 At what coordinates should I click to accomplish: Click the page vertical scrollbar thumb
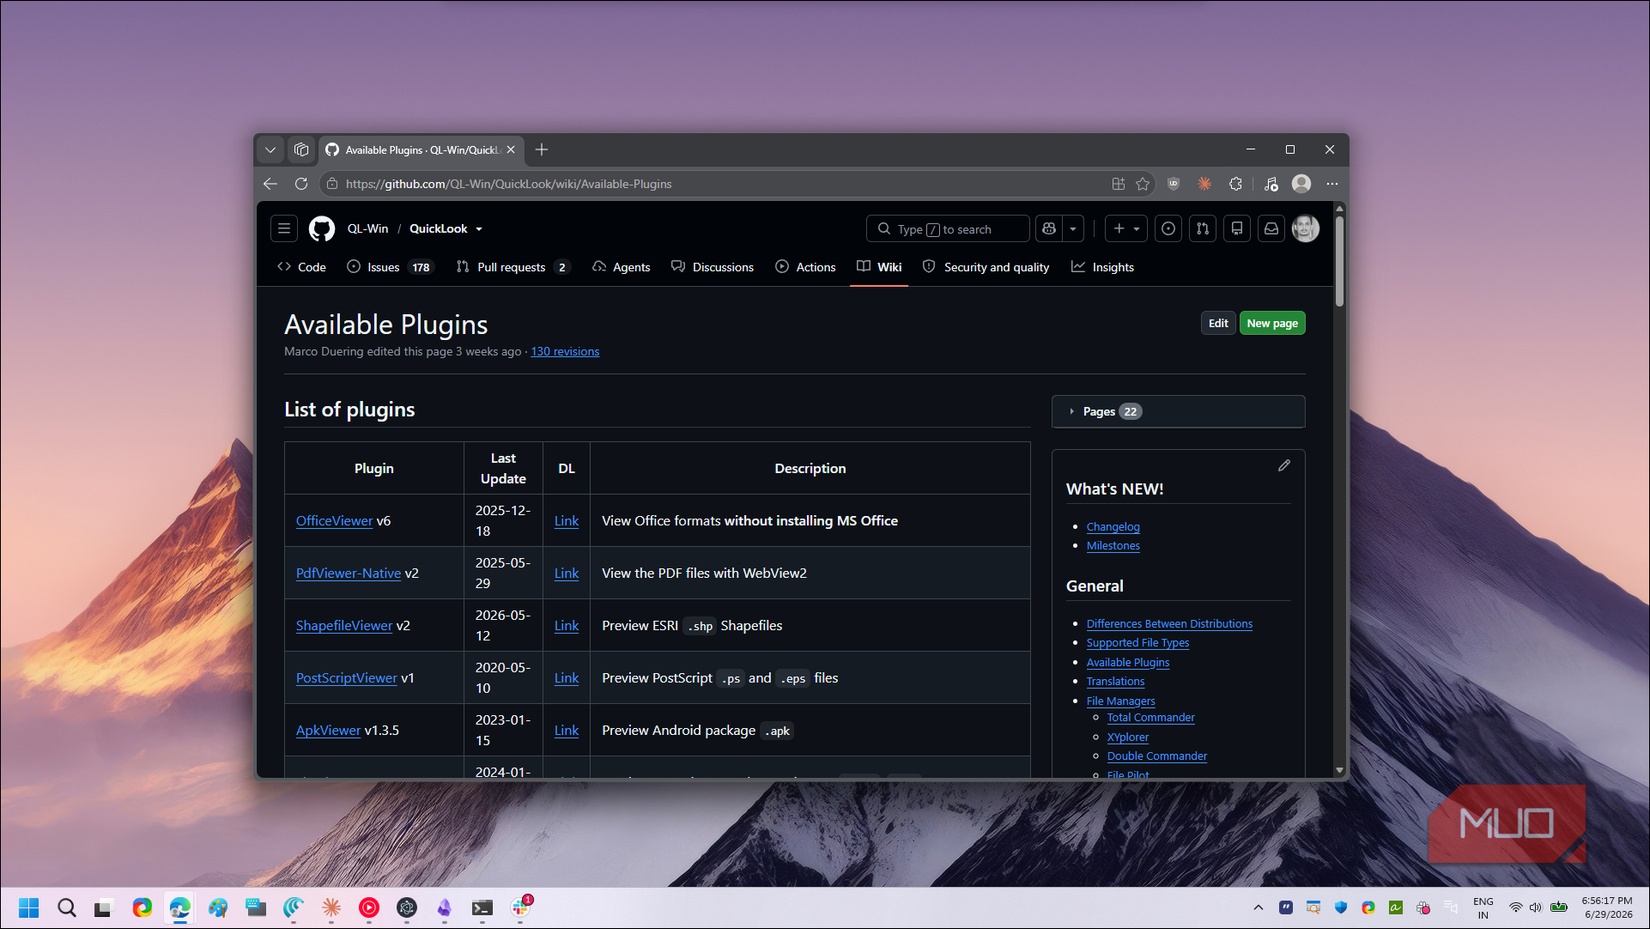pos(1339,261)
